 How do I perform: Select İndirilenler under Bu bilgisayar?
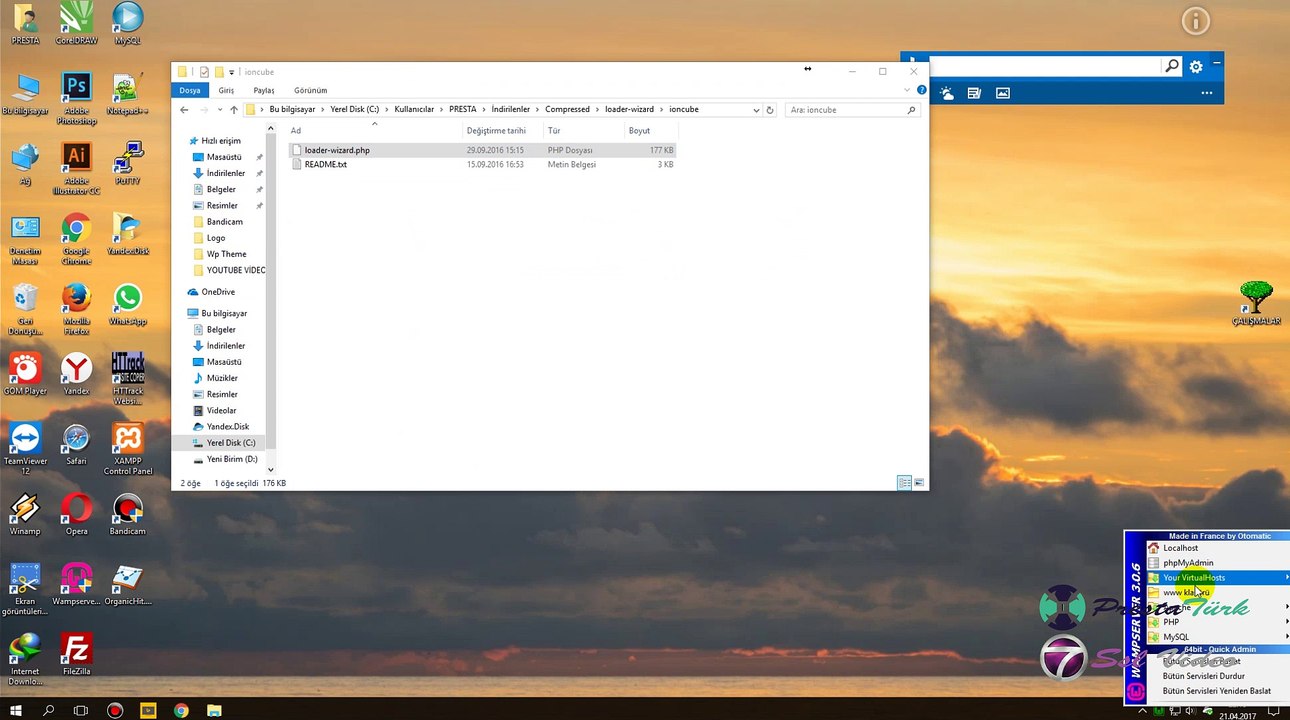pyautogui.click(x=226, y=346)
